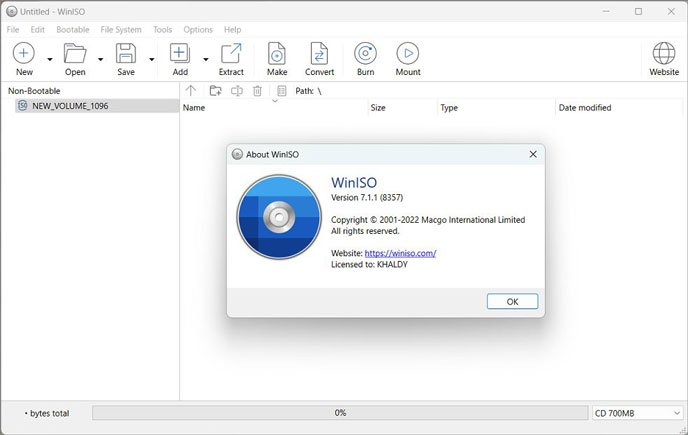Click the Add files toolbar icon
Image resolution: width=688 pixels, height=435 pixels.
pyautogui.click(x=180, y=54)
